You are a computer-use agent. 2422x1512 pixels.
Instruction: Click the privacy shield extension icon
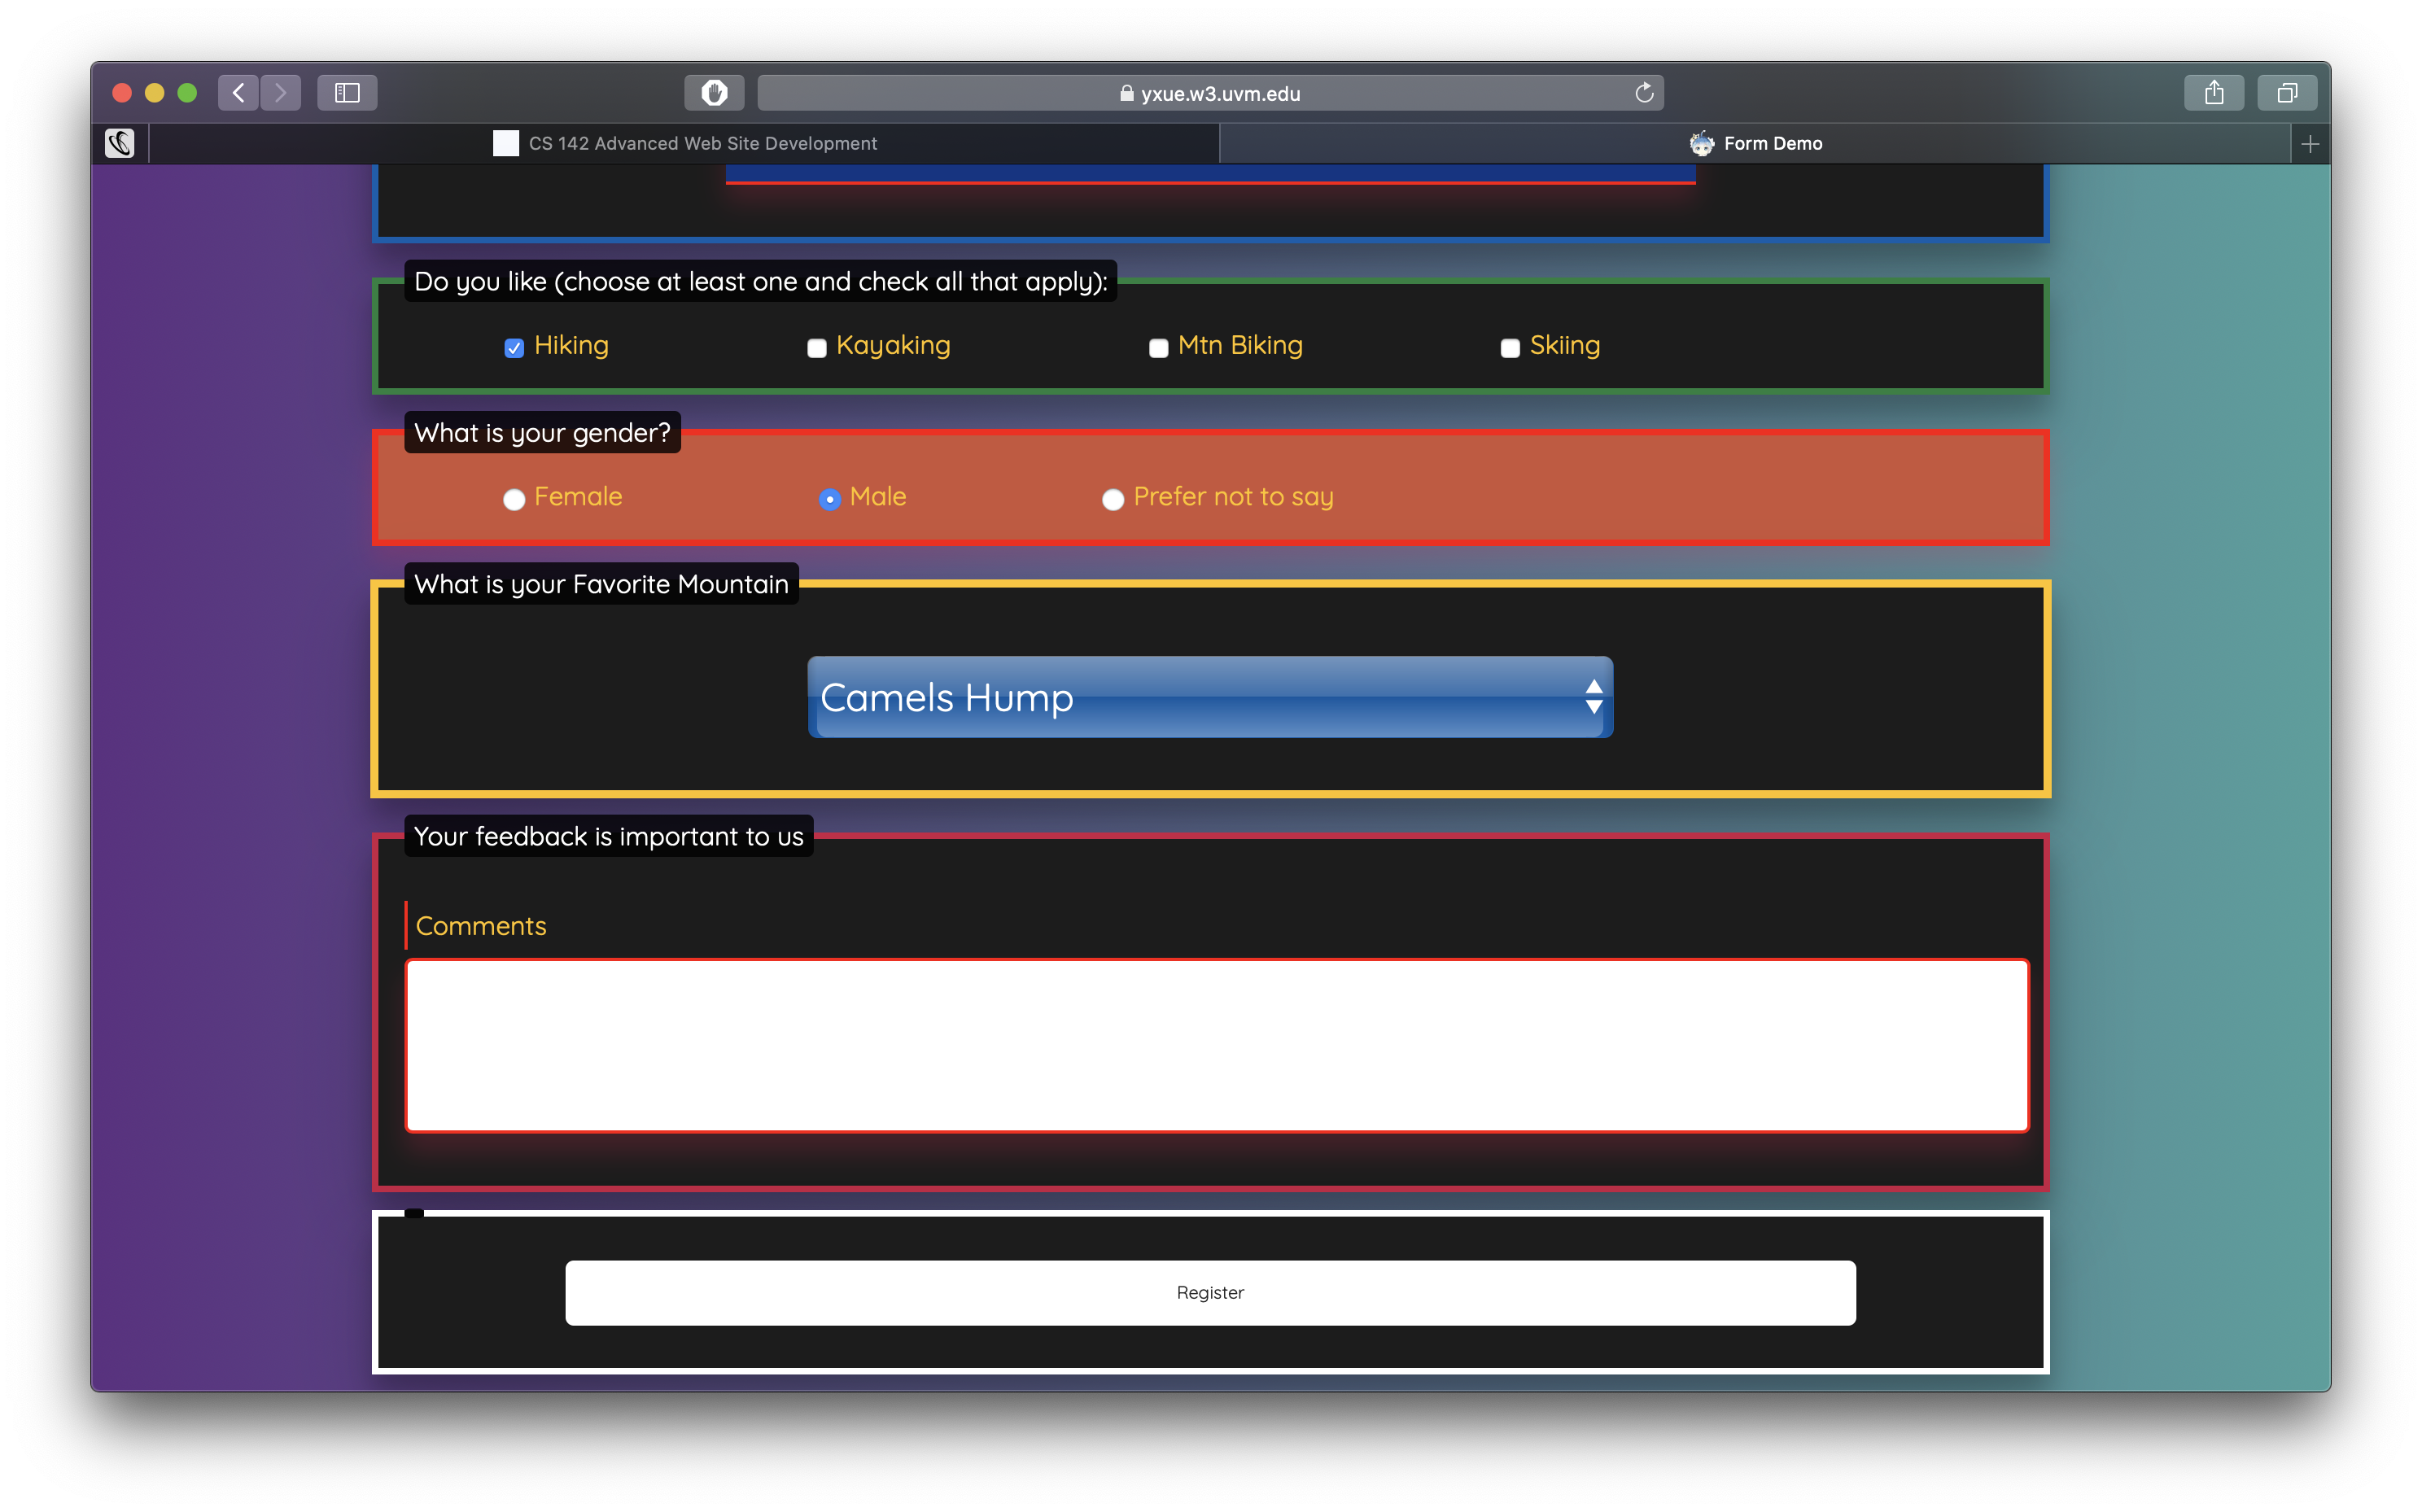pos(714,93)
